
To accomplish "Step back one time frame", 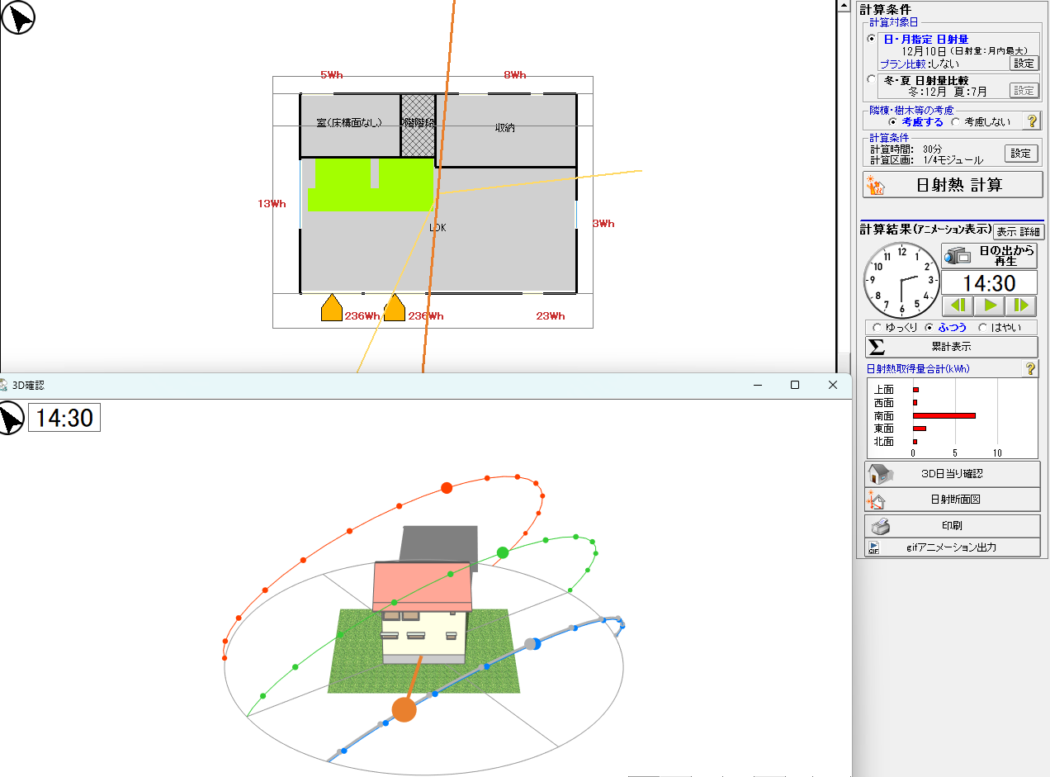I will pos(958,305).
